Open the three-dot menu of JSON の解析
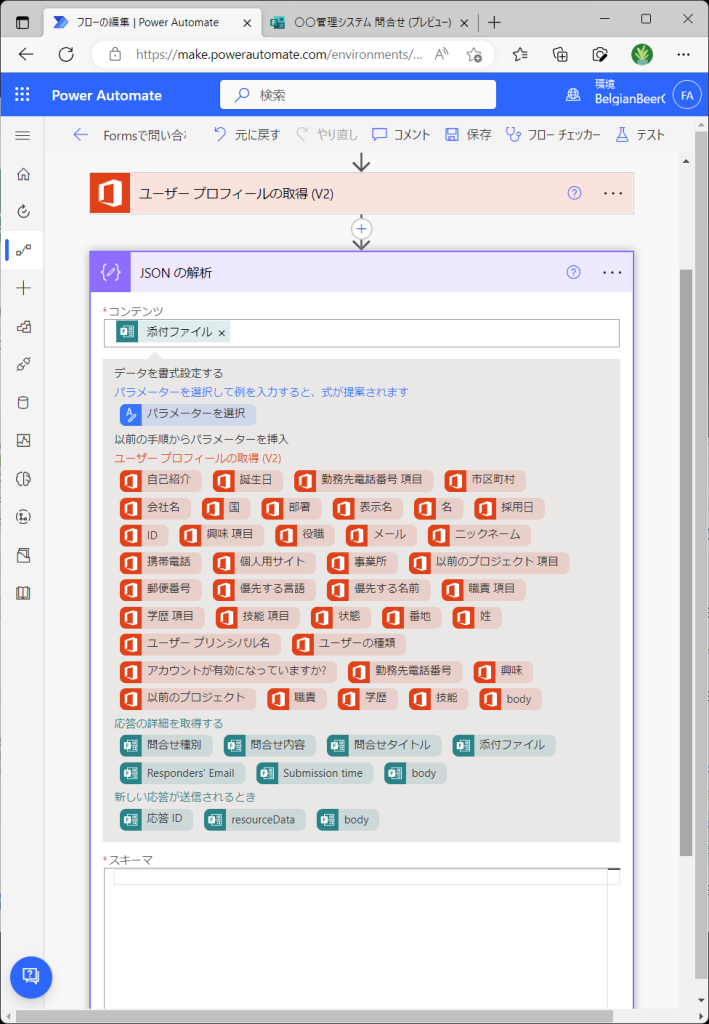The height and width of the screenshot is (1024, 709). point(613,272)
